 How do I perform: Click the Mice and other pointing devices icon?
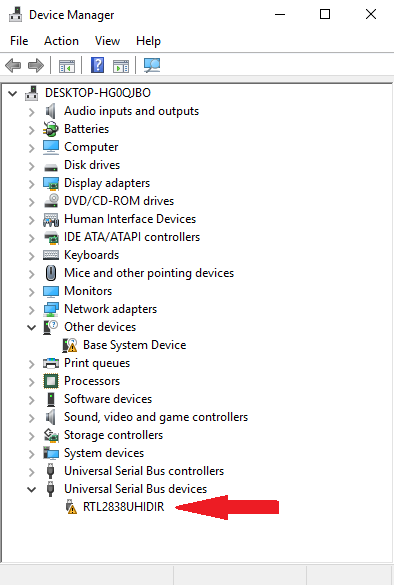point(51,273)
